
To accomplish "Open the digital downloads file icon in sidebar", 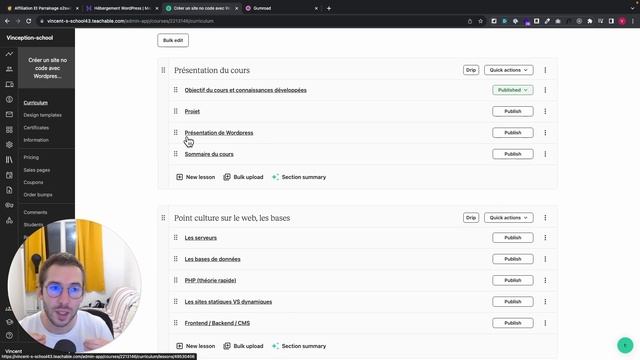I will 9,190.
